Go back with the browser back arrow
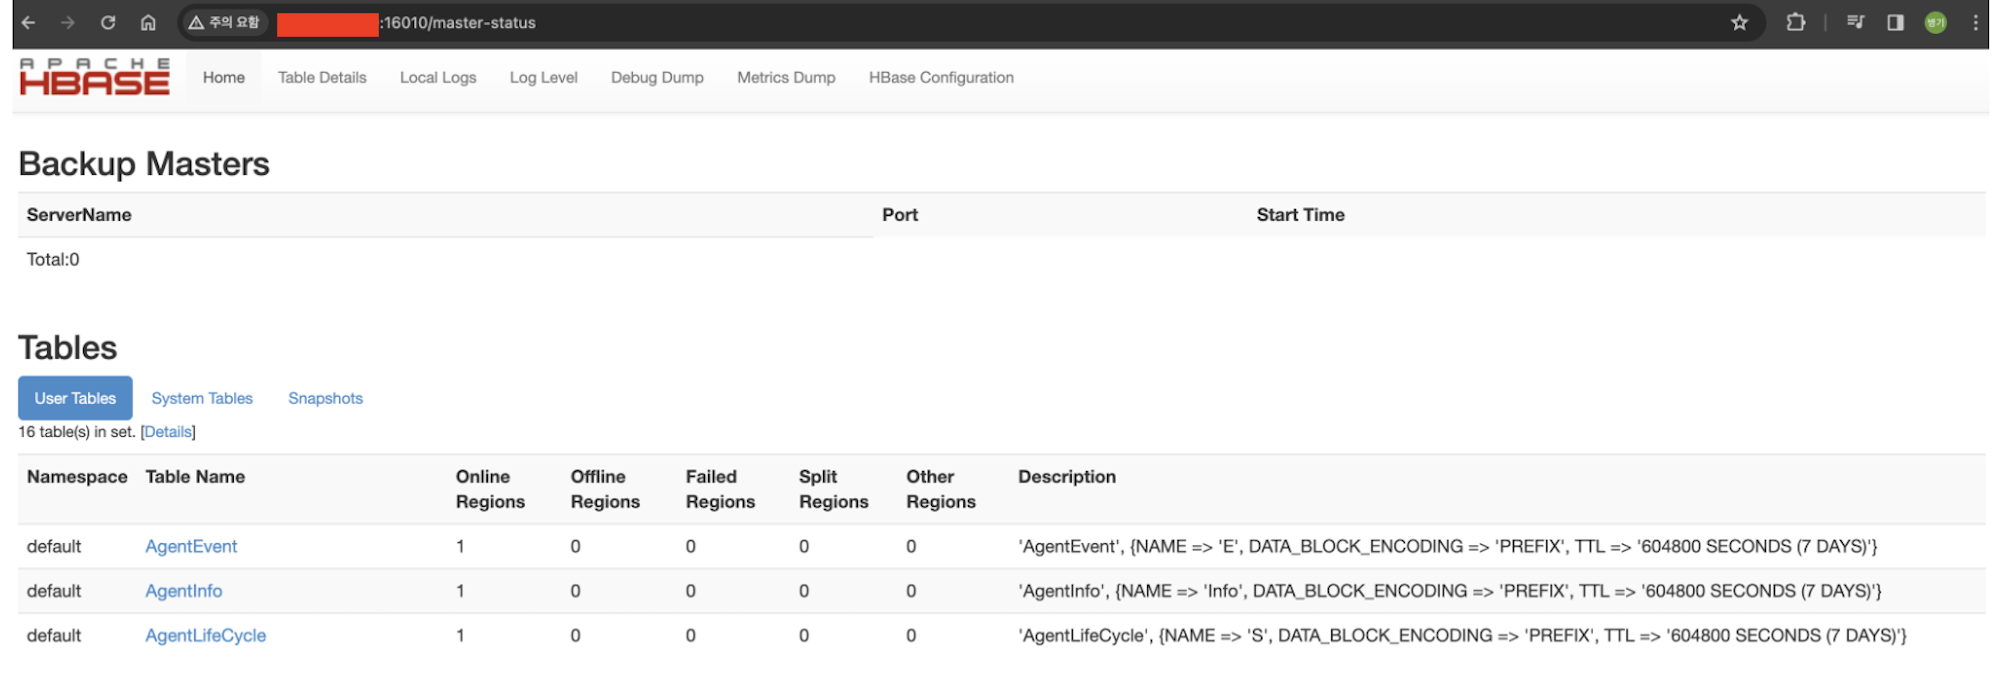The width and height of the screenshot is (2008, 680). tap(28, 22)
